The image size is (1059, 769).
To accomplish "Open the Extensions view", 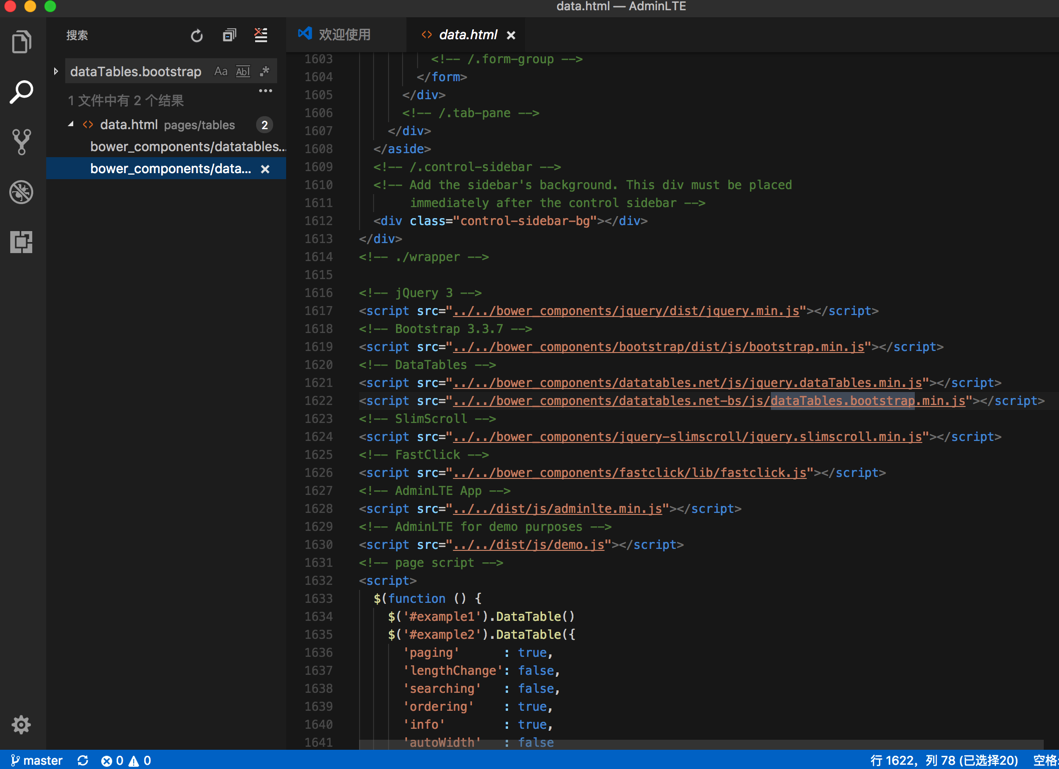I will pos(21,242).
